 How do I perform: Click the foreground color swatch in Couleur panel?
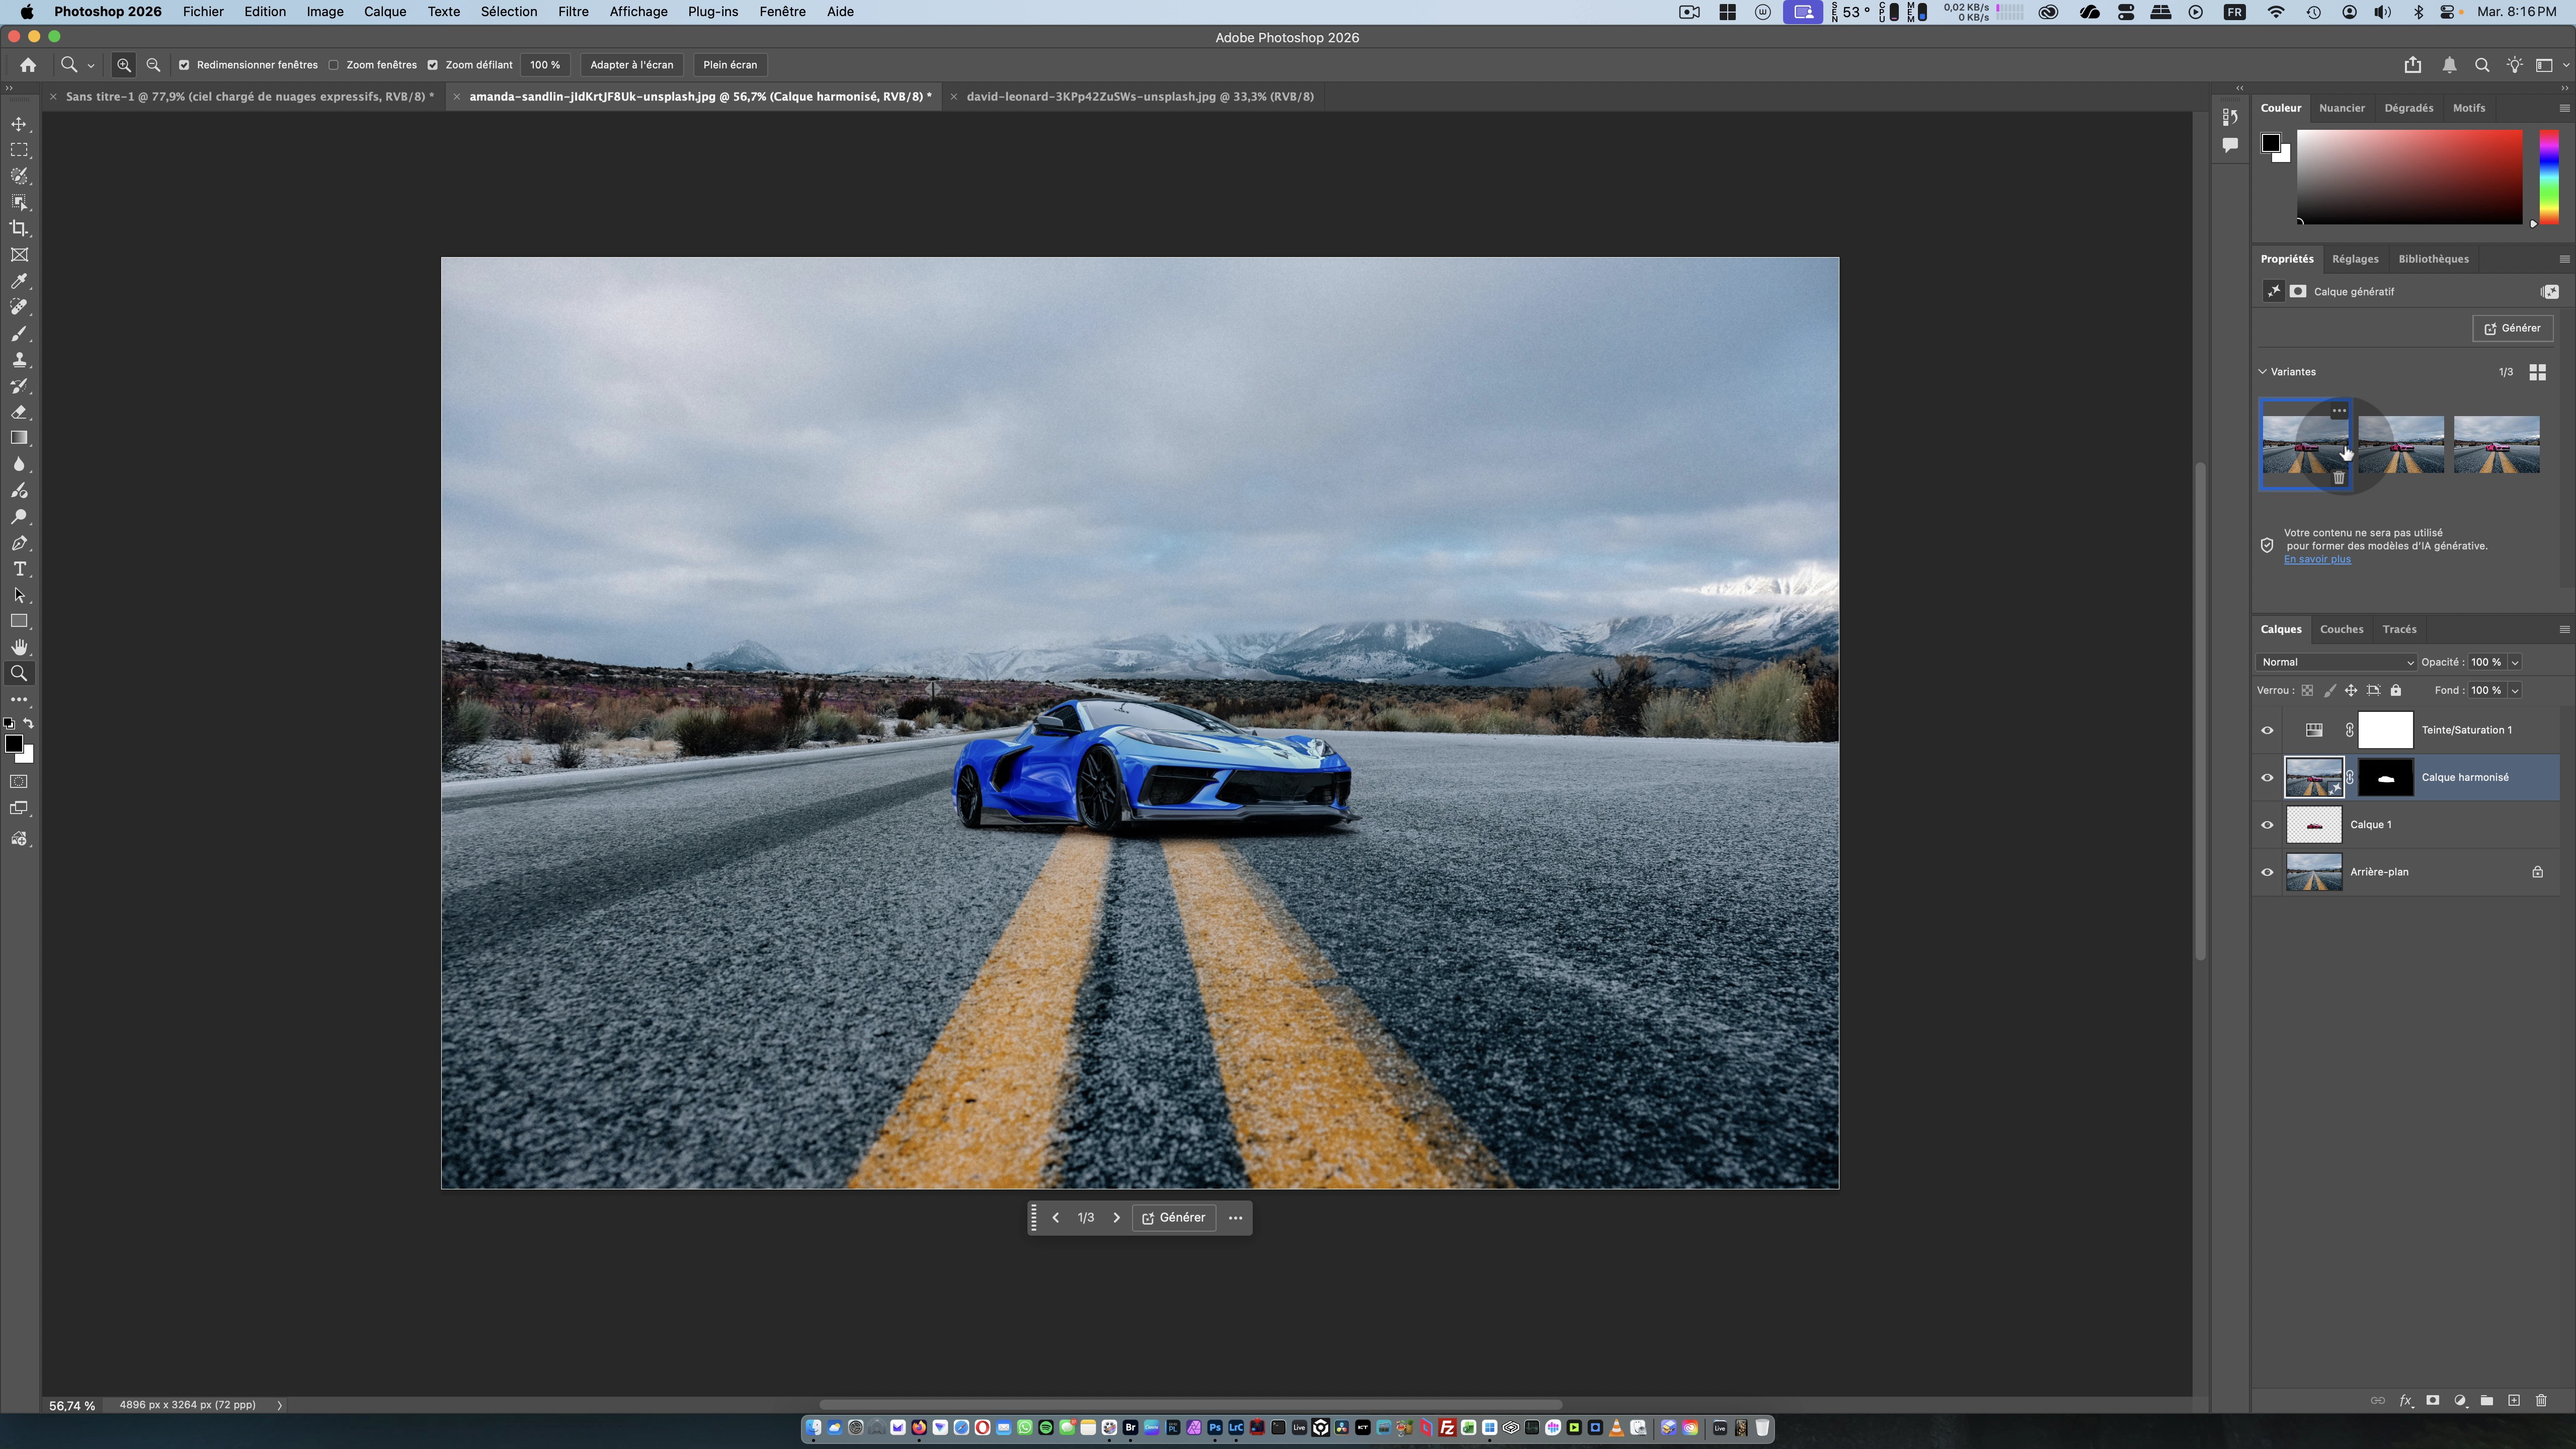2270,143
